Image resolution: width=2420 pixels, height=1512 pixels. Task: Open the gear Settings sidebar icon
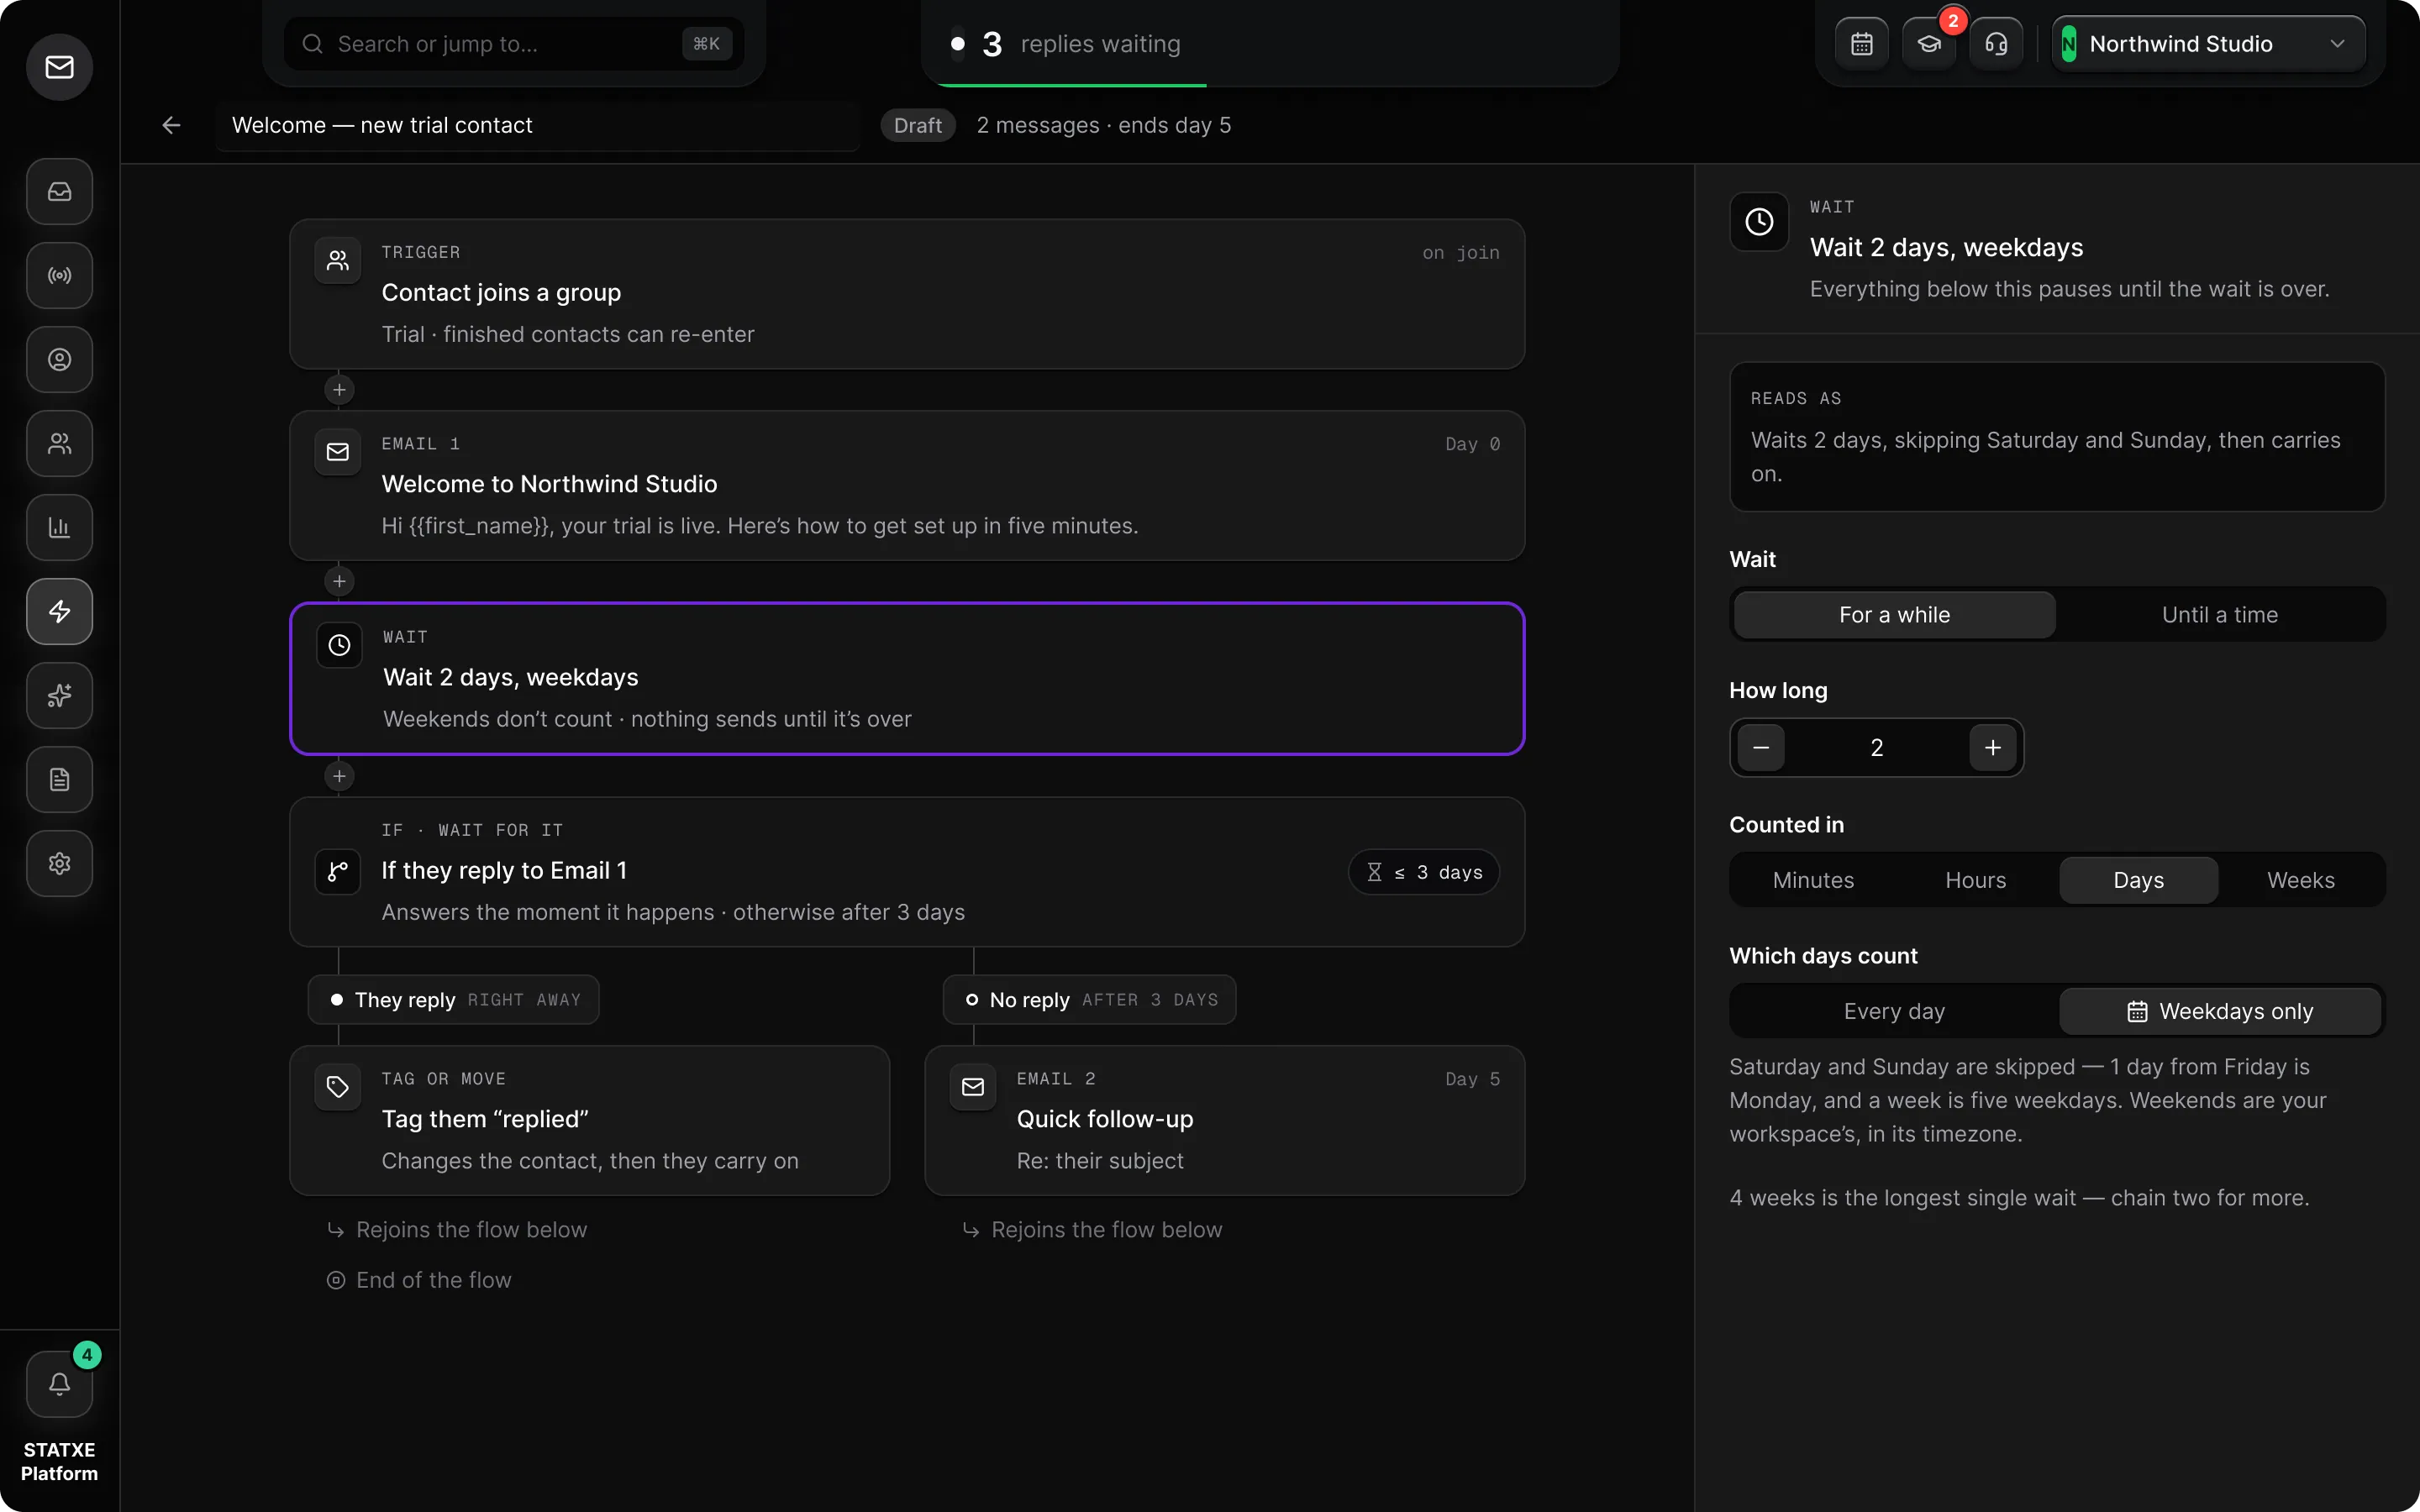point(59,863)
